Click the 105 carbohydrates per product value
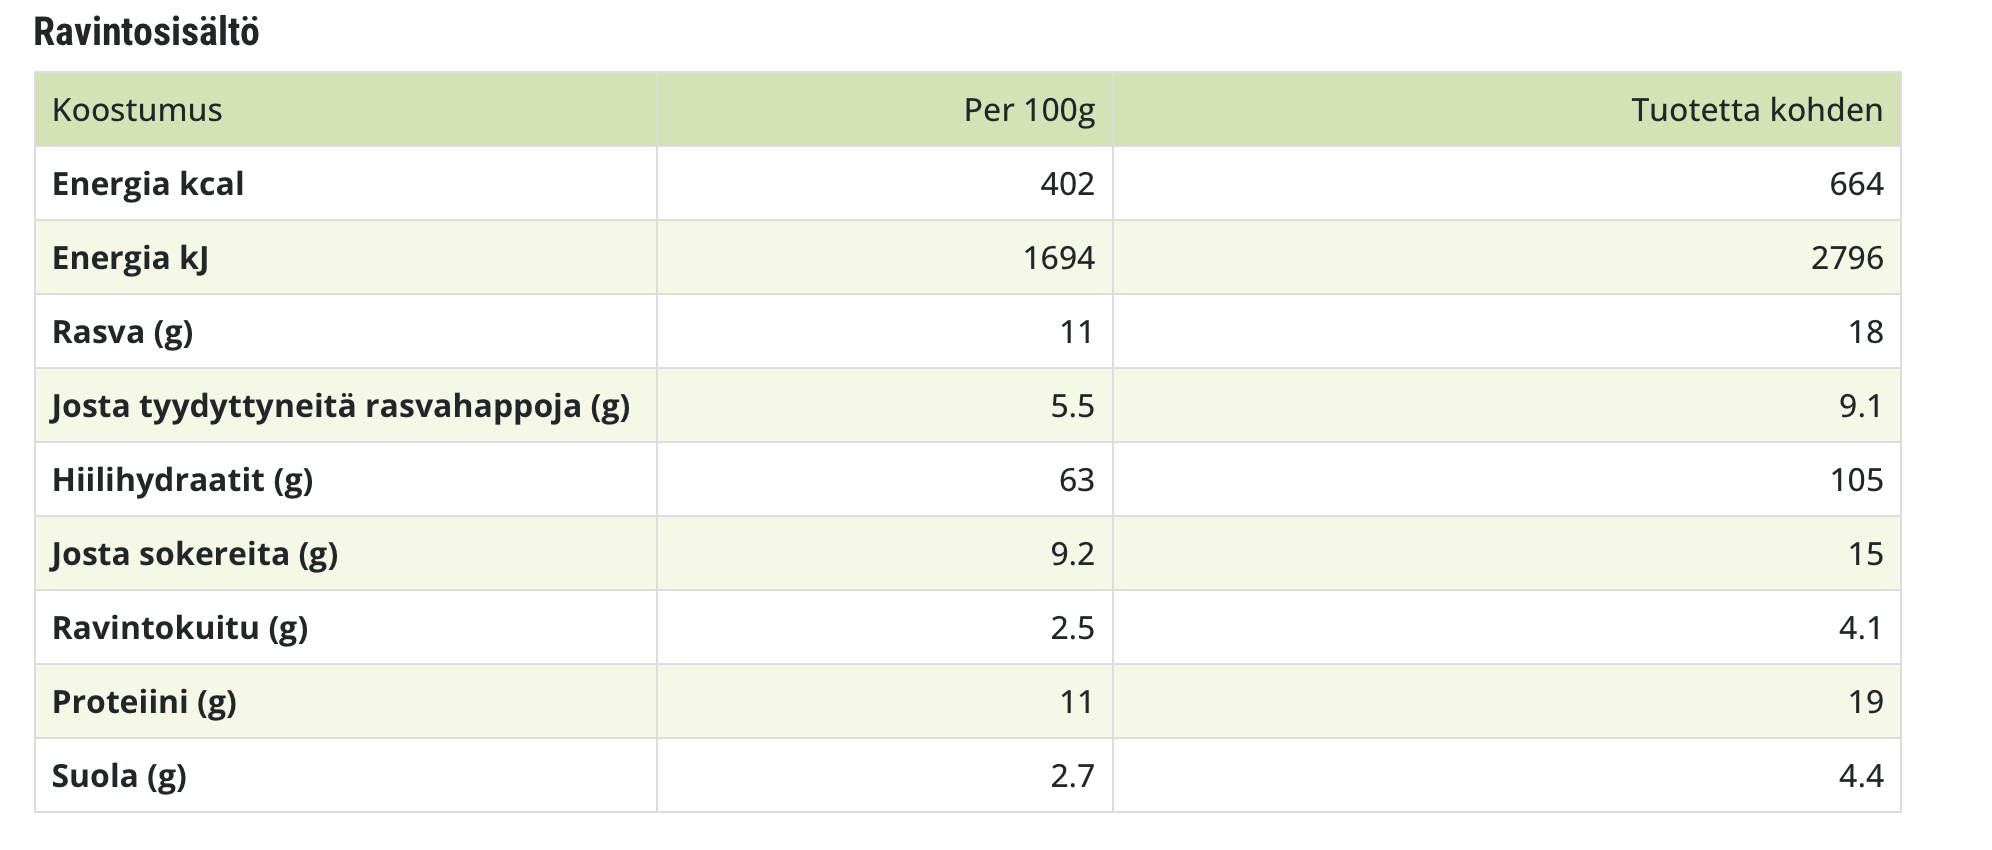This screenshot has height=850, width=1992. tap(1856, 480)
